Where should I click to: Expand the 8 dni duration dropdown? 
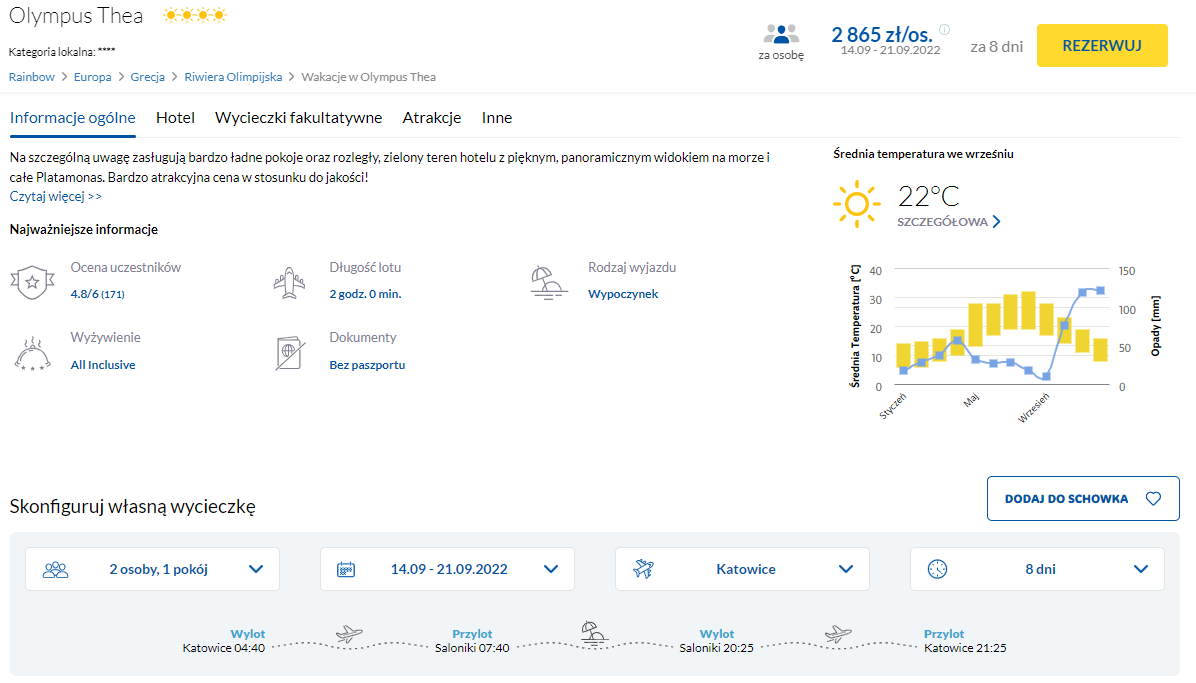pyautogui.click(x=1037, y=569)
